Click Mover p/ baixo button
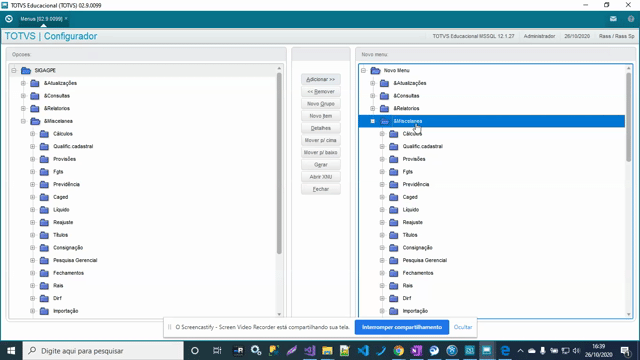The height and width of the screenshot is (360, 640). (321, 153)
